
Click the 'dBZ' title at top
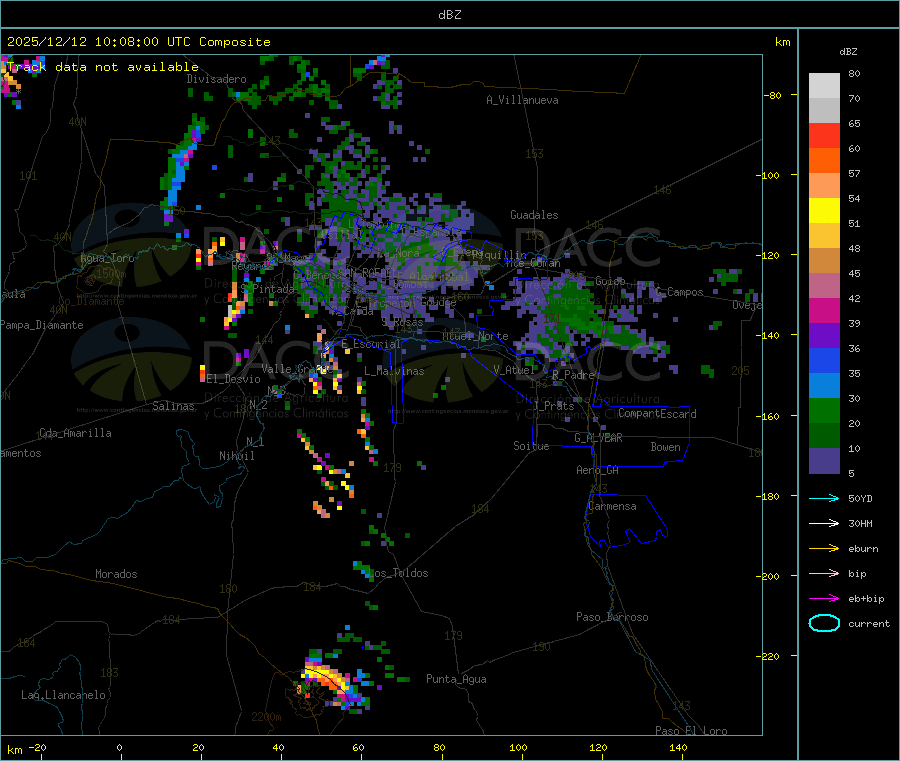[x=449, y=15]
